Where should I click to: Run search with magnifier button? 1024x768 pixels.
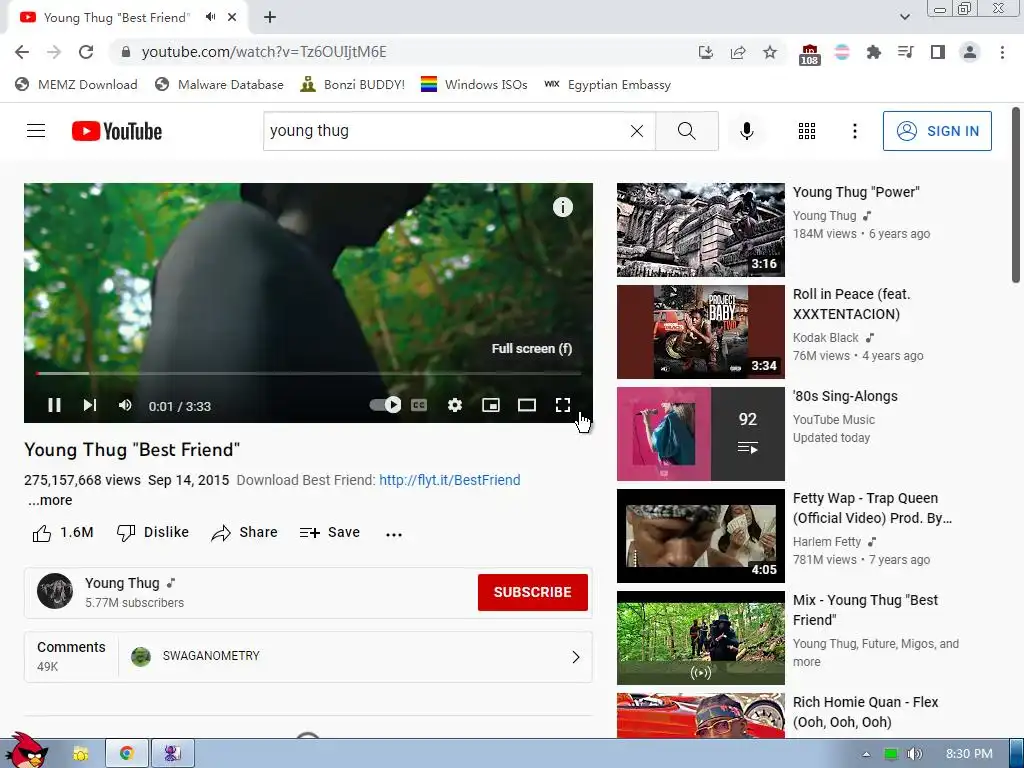click(x=686, y=131)
